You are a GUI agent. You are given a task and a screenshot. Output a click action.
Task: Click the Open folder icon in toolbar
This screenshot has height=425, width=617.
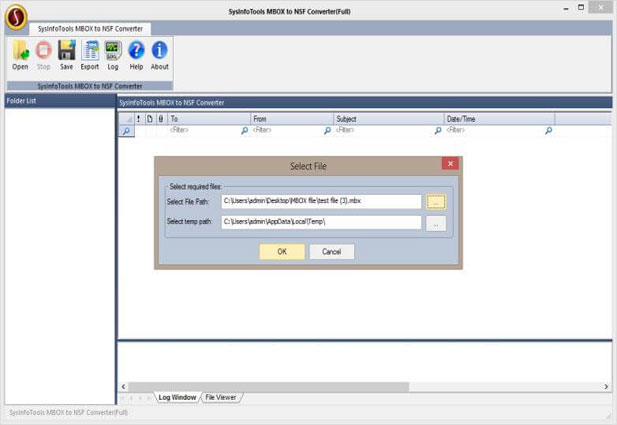tap(20, 55)
